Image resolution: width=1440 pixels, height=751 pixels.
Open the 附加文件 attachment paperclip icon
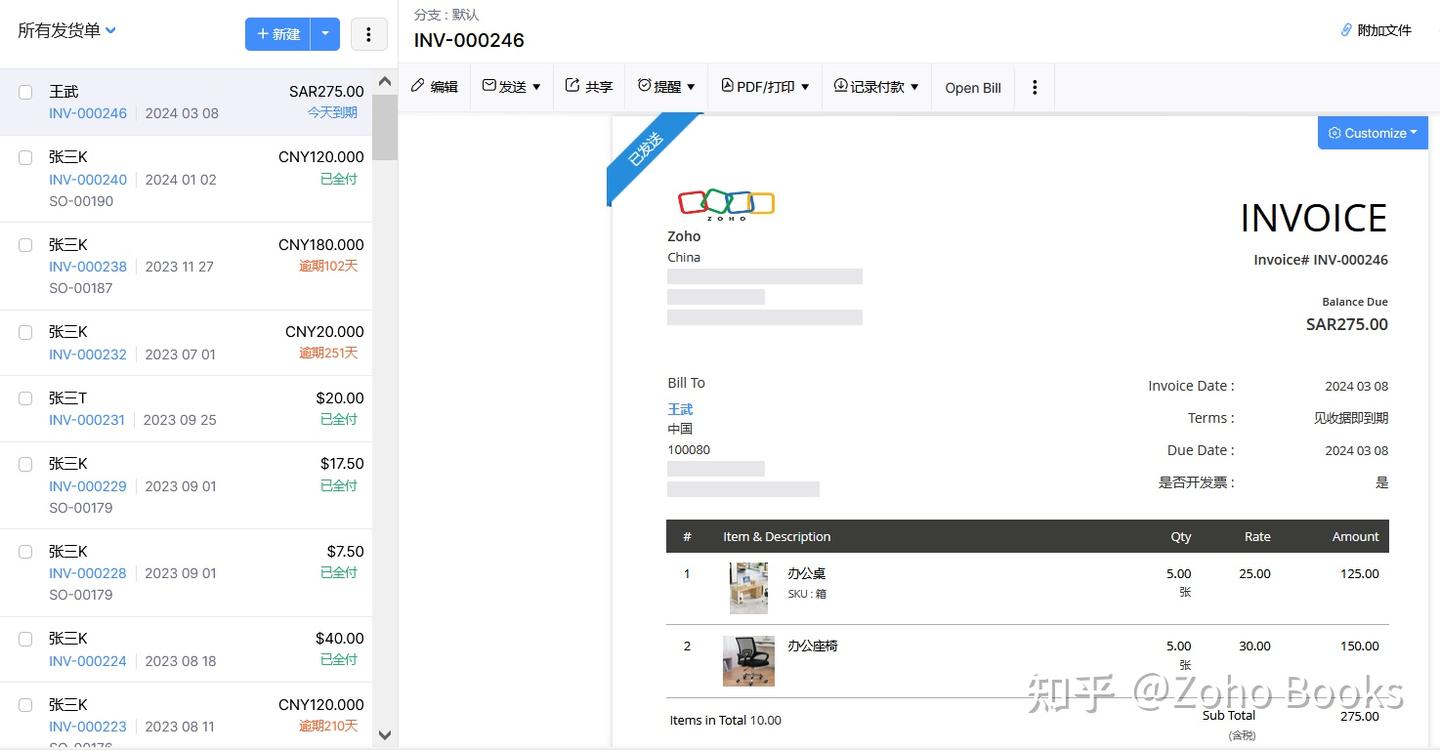(x=1348, y=30)
